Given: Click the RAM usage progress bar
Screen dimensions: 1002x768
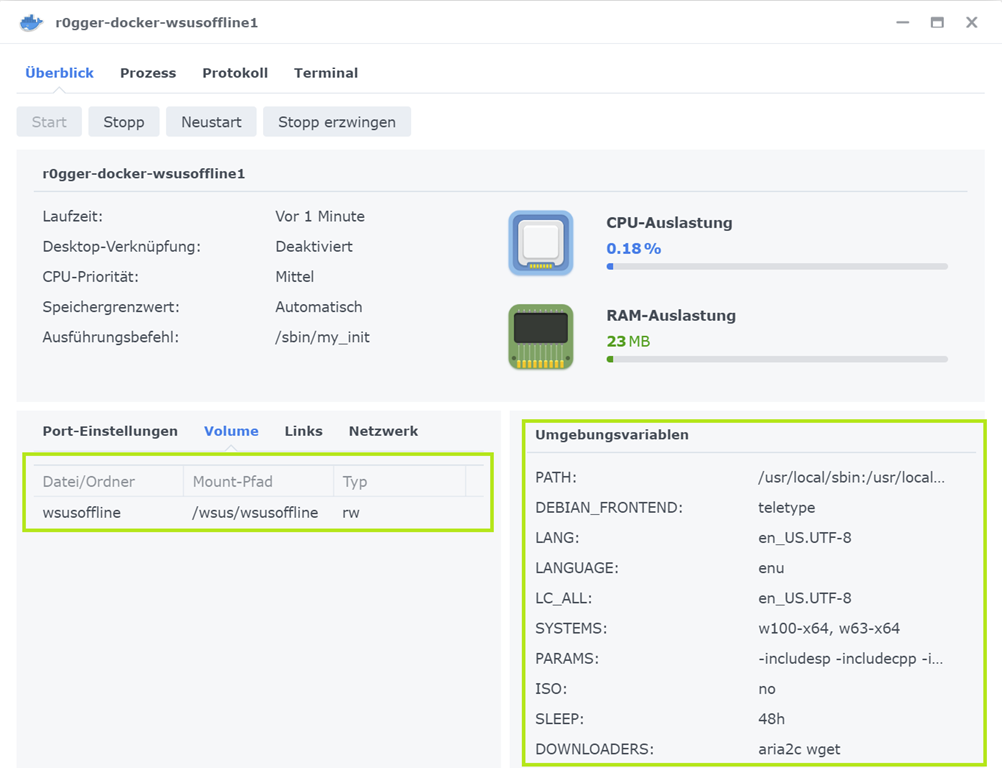Looking at the screenshot, I should click(777, 359).
